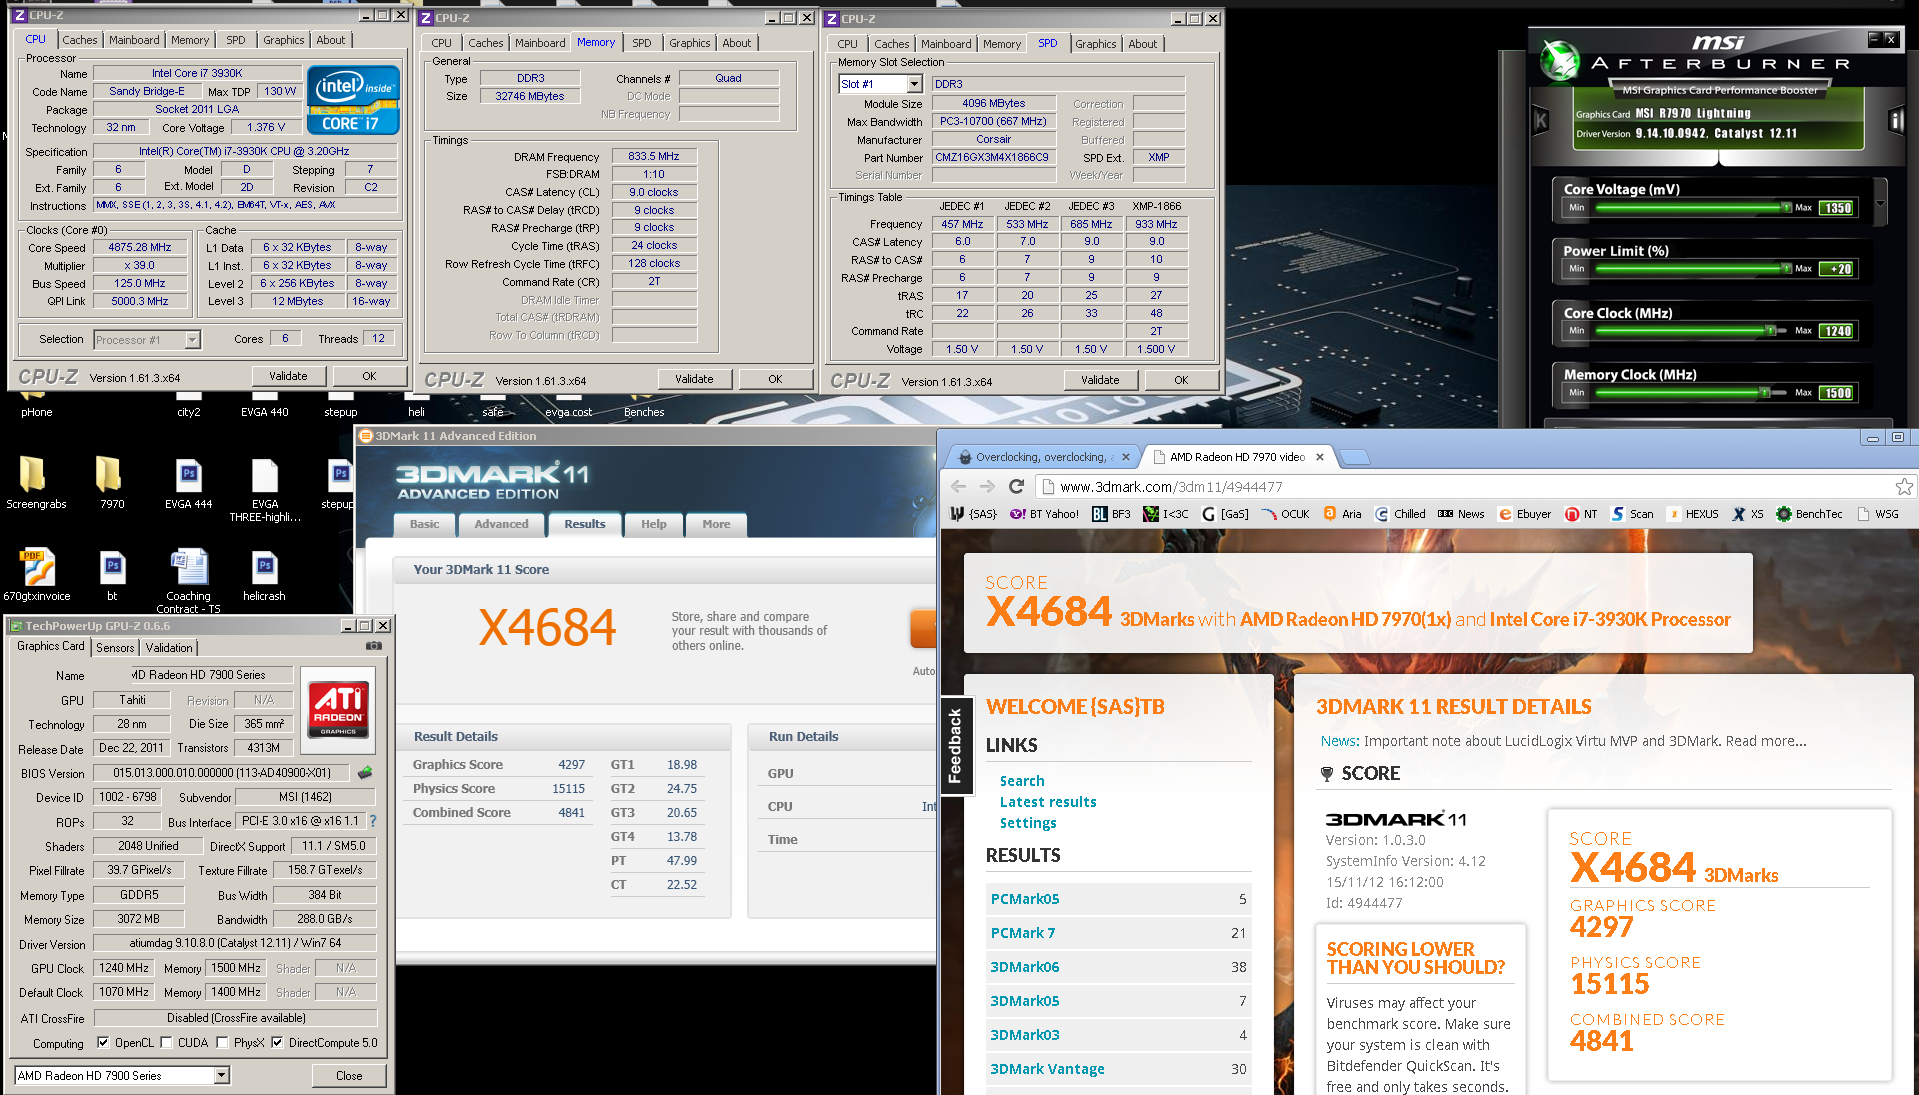The height and width of the screenshot is (1095, 1919).
Task: Click OK in the SPD CPU-Z window
Action: pyautogui.click(x=1181, y=380)
